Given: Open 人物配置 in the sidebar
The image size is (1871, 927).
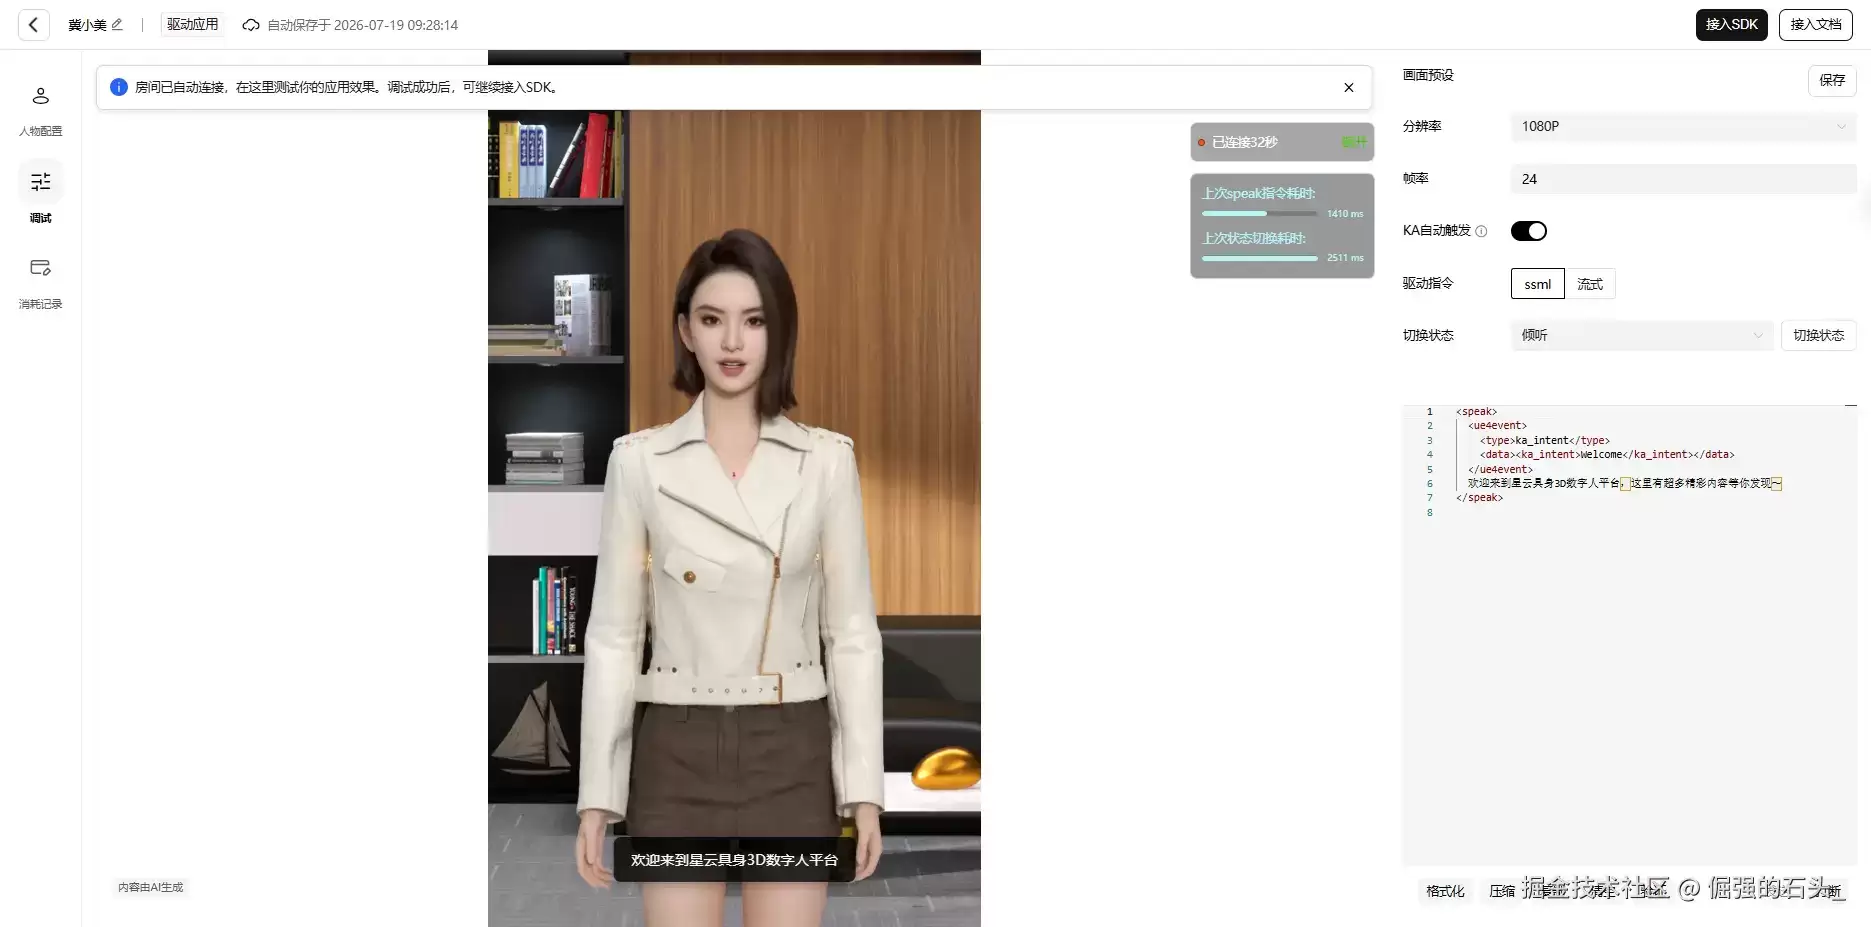Looking at the screenshot, I should [41, 110].
